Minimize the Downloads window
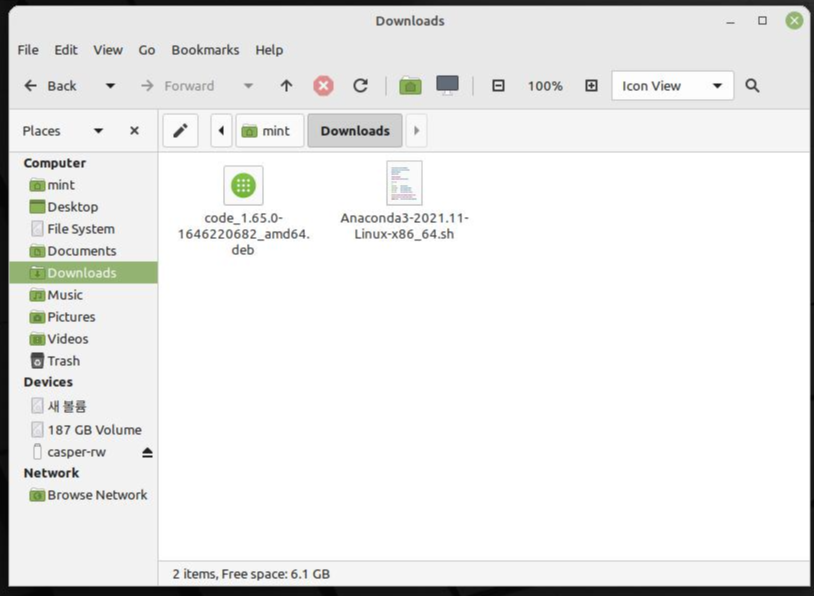Image resolution: width=814 pixels, height=596 pixels. (x=730, y=21)
